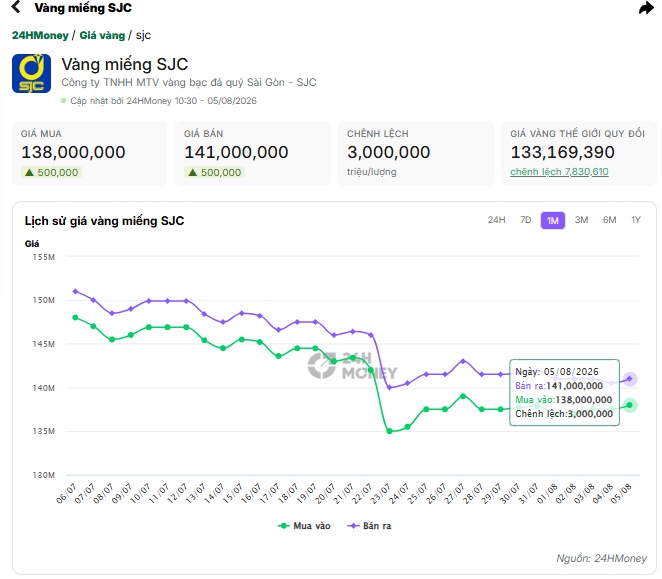Click the Lịch sử giá vàng miếng SJC heading
This screenshot has width=662, height=579.
[104, 221]
